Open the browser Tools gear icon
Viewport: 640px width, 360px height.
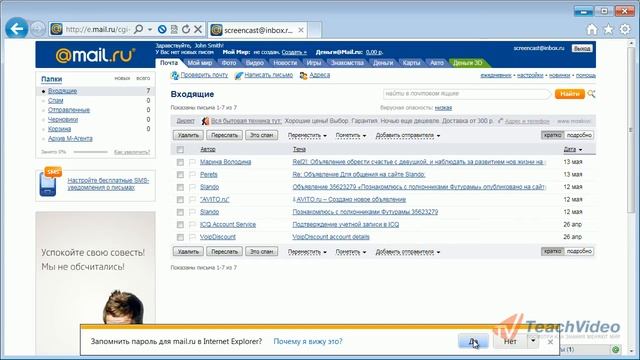625,29
